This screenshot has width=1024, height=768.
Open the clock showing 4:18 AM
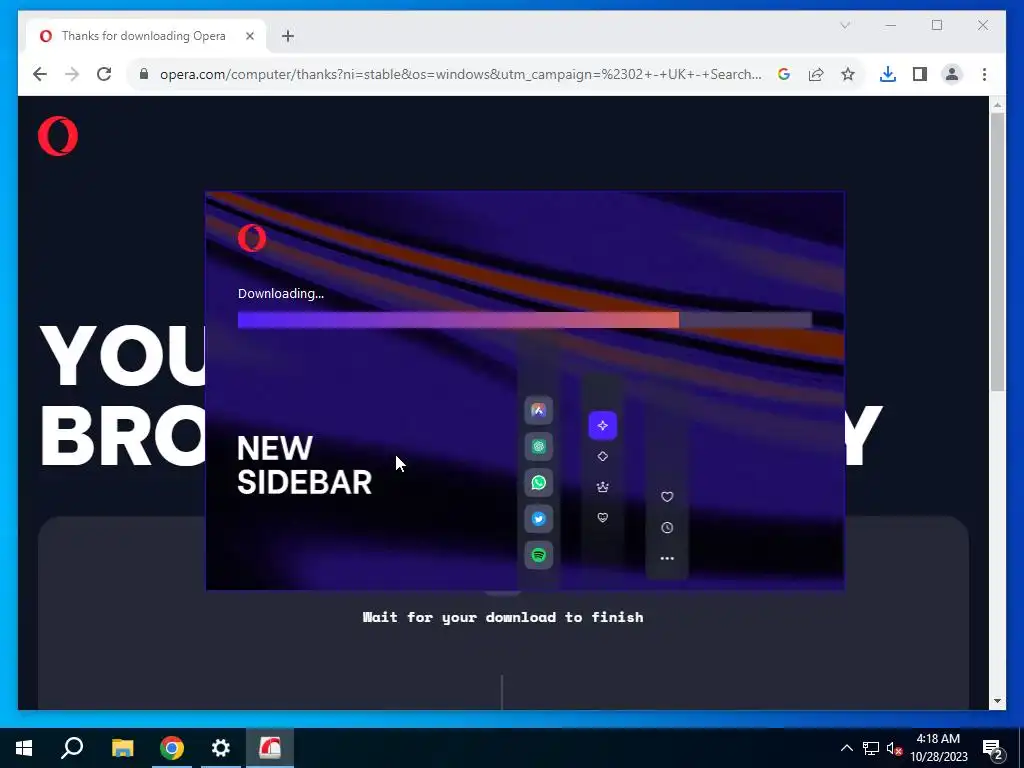pyautogui.click(x=938, y=748)
